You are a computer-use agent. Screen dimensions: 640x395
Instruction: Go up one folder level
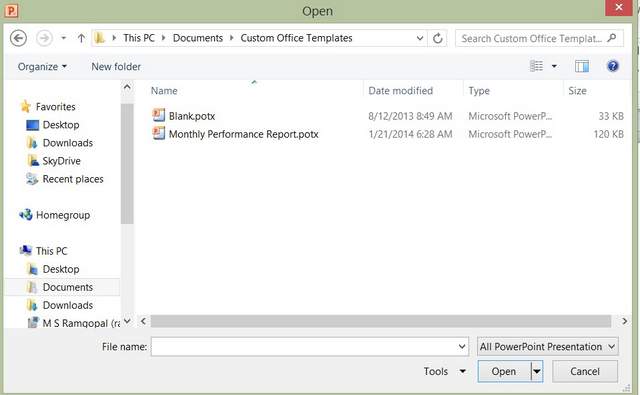pos(81,38)
